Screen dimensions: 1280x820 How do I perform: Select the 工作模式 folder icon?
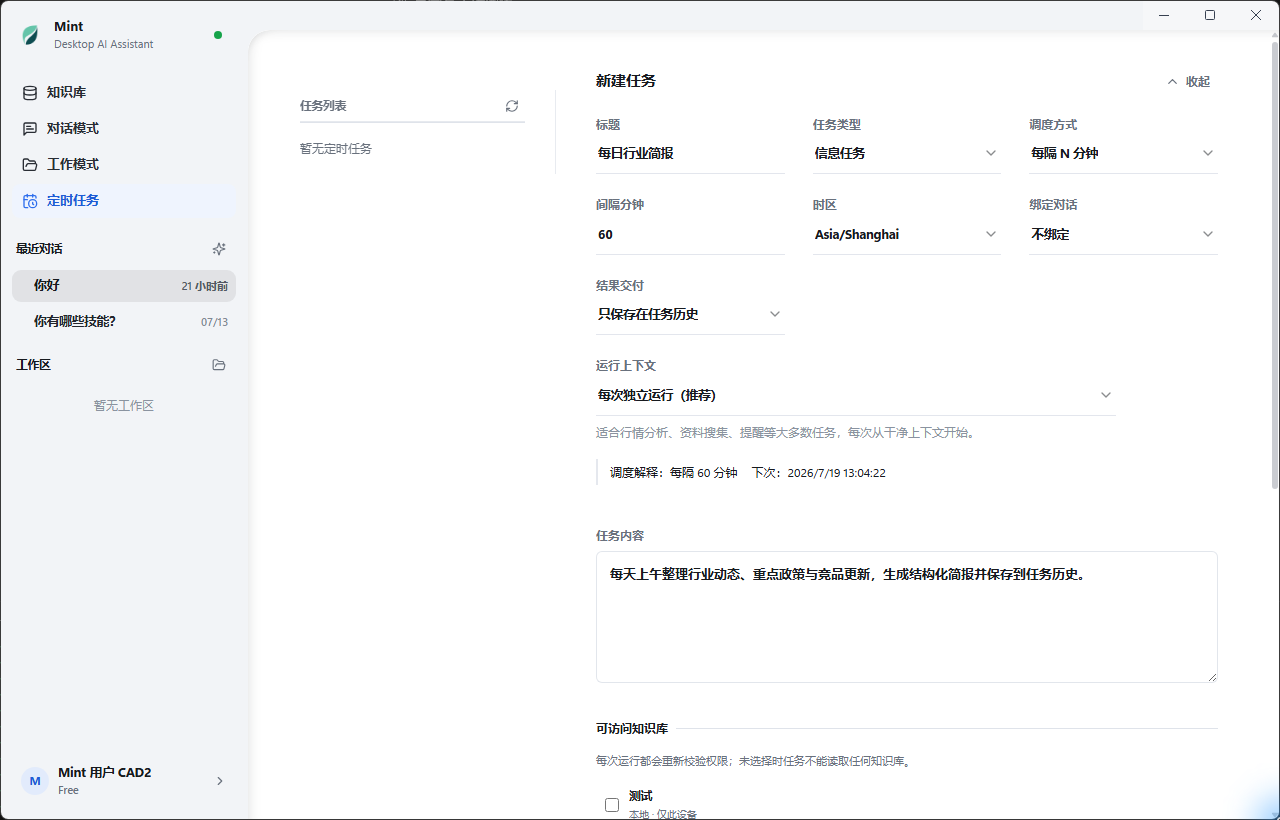[30, 164]
